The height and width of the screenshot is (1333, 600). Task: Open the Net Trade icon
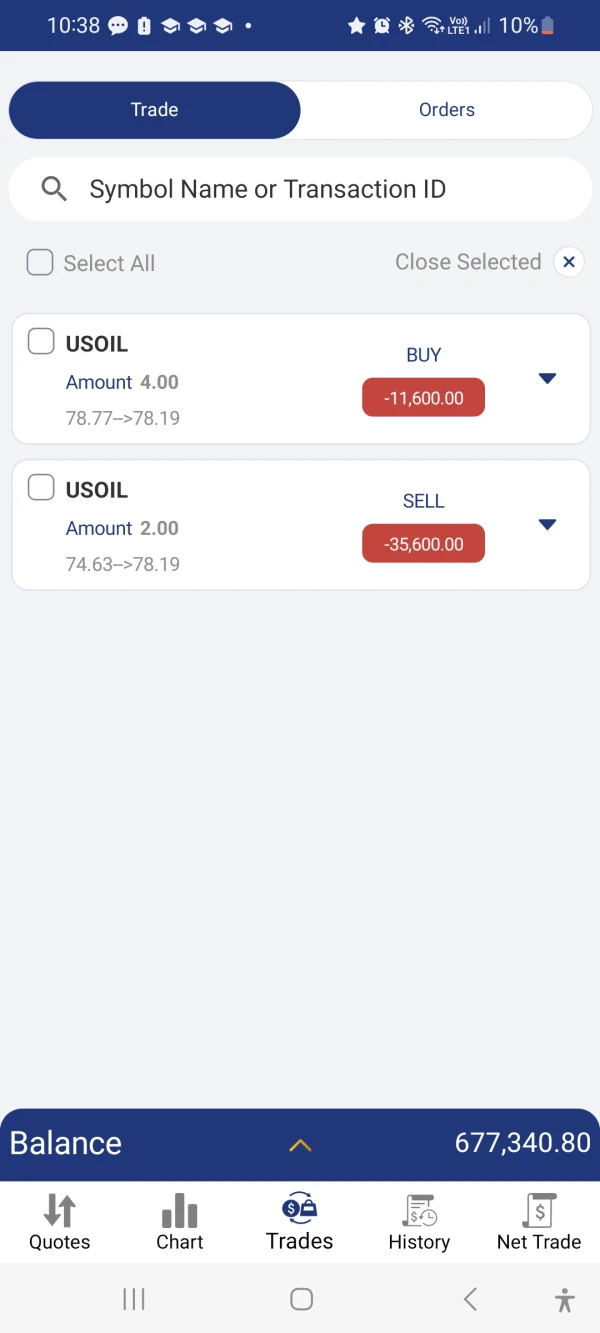pos(539,1211)
